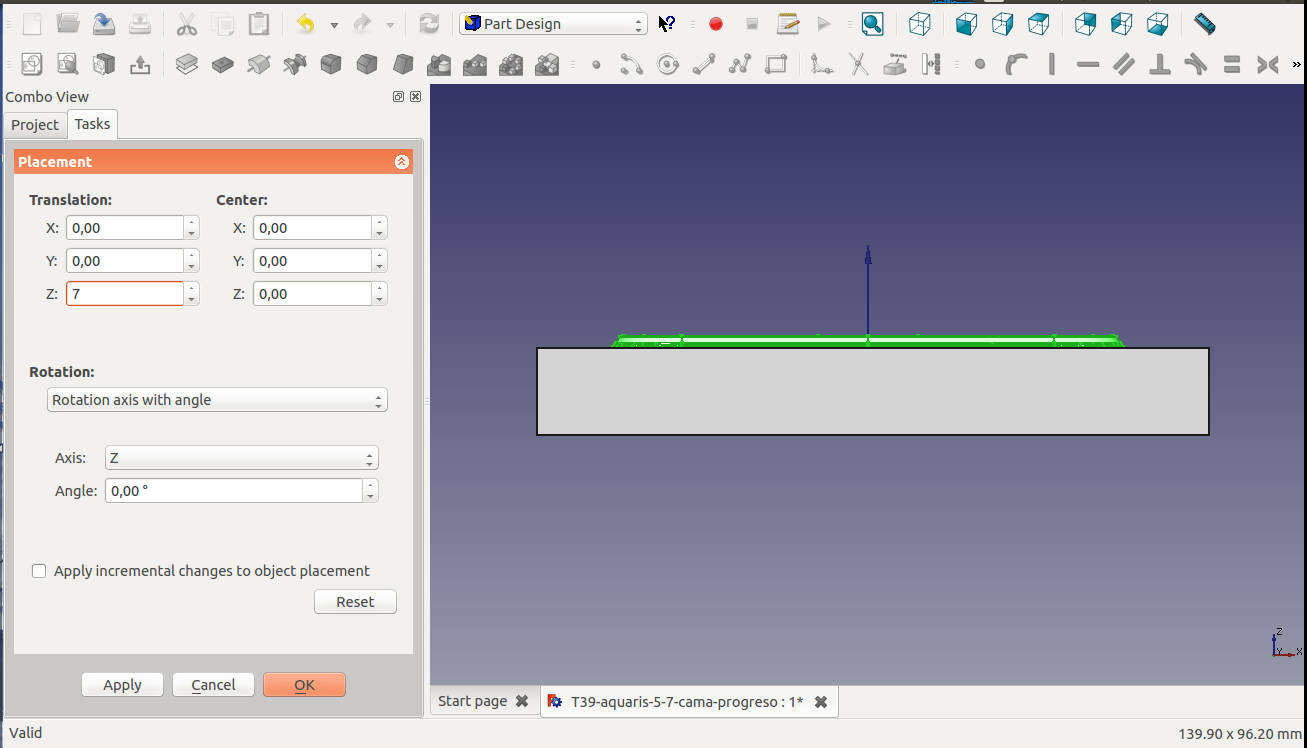Open the Axis Z dropdown
Image resolution: width=1307 pixels, height=748 pixels.
[241, 458]
